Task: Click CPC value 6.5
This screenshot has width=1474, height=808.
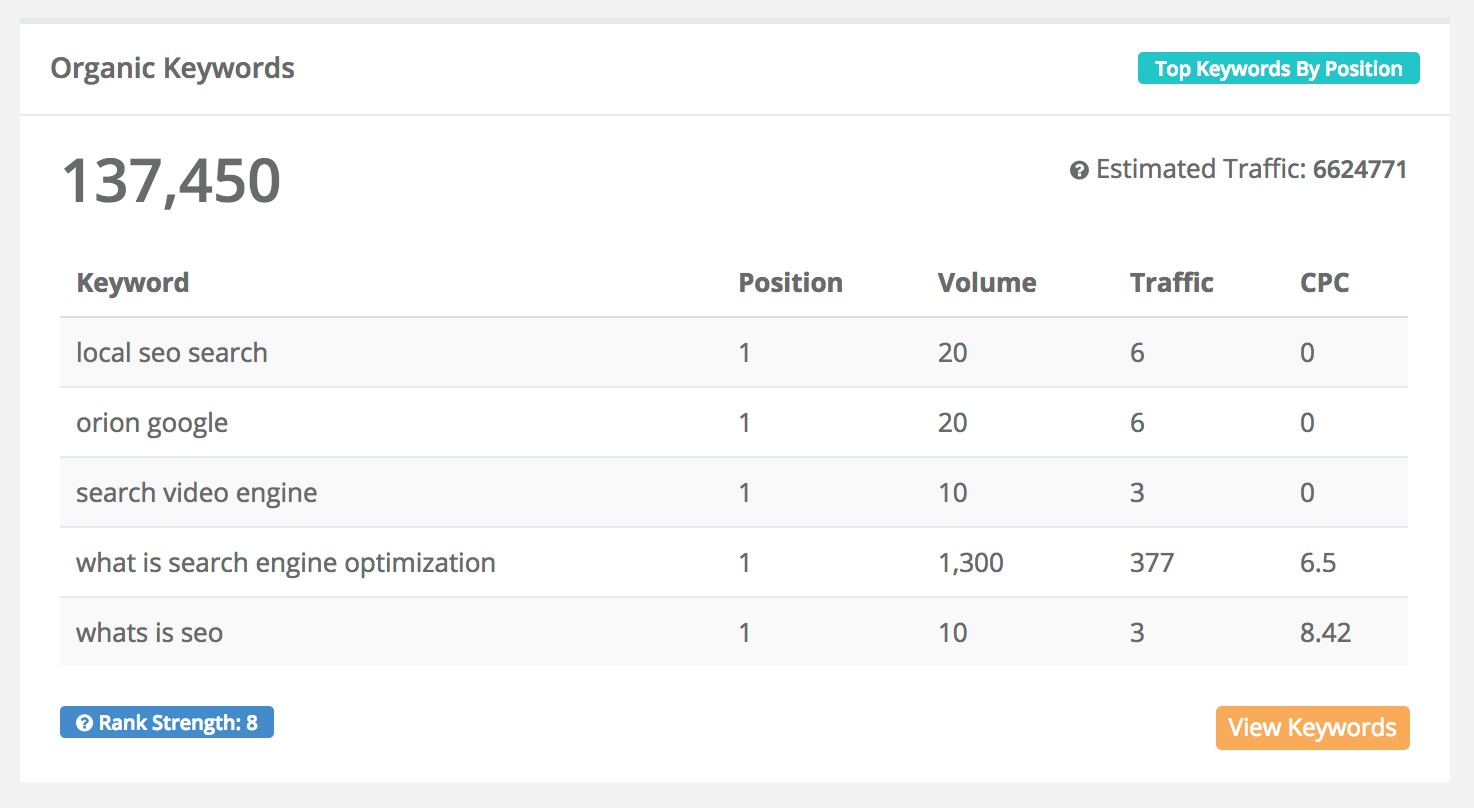Action: [x=1318, y=563]
